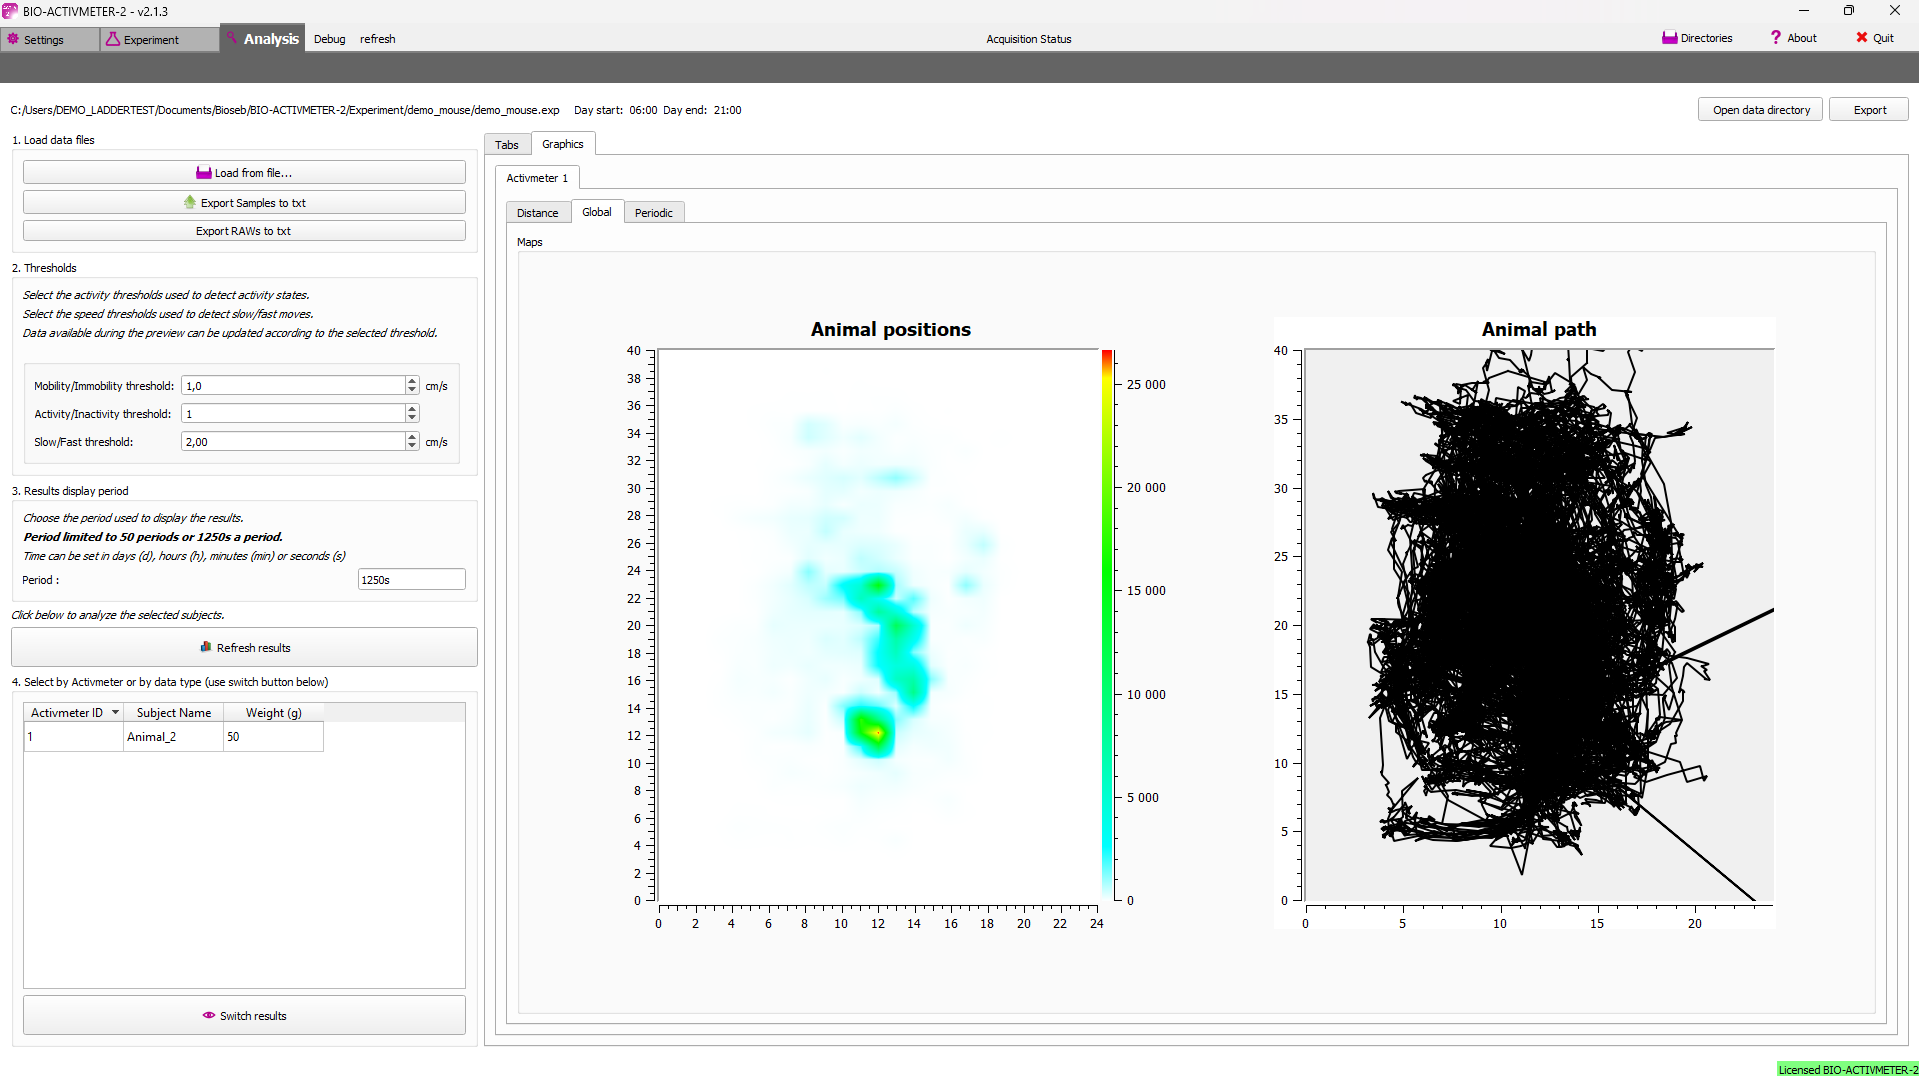Open the Debug menu
This screenshot has width=1919, height=1076.
[x=329, y=39]
